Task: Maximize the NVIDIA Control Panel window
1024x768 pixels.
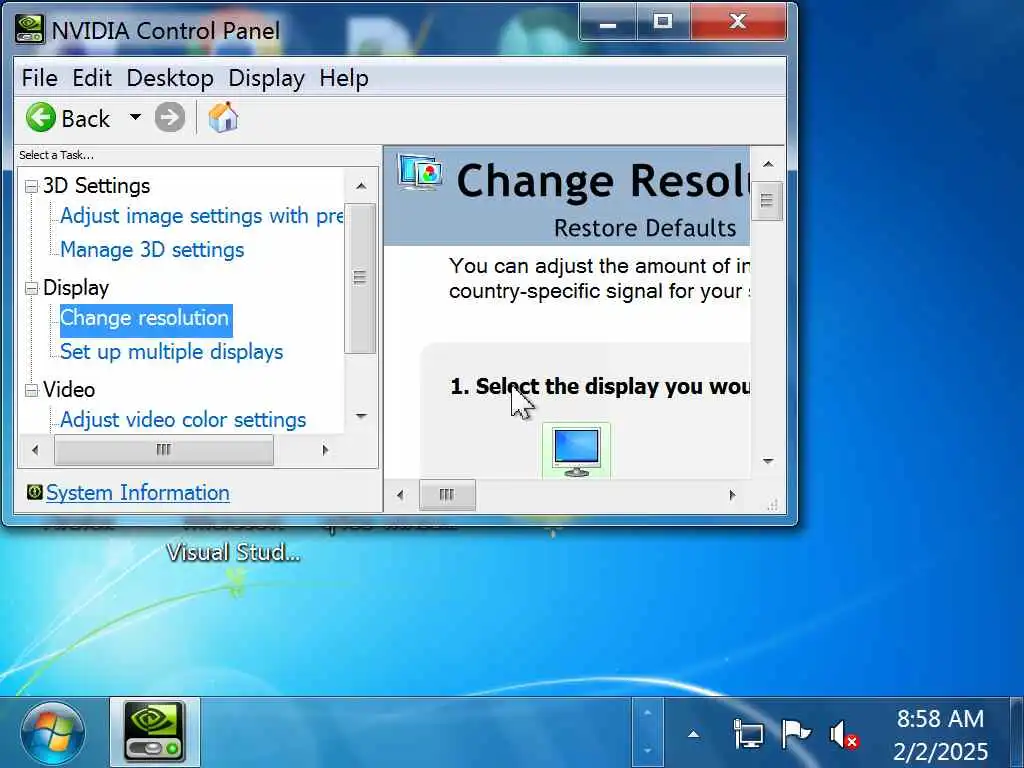Action: click(663, 22)
